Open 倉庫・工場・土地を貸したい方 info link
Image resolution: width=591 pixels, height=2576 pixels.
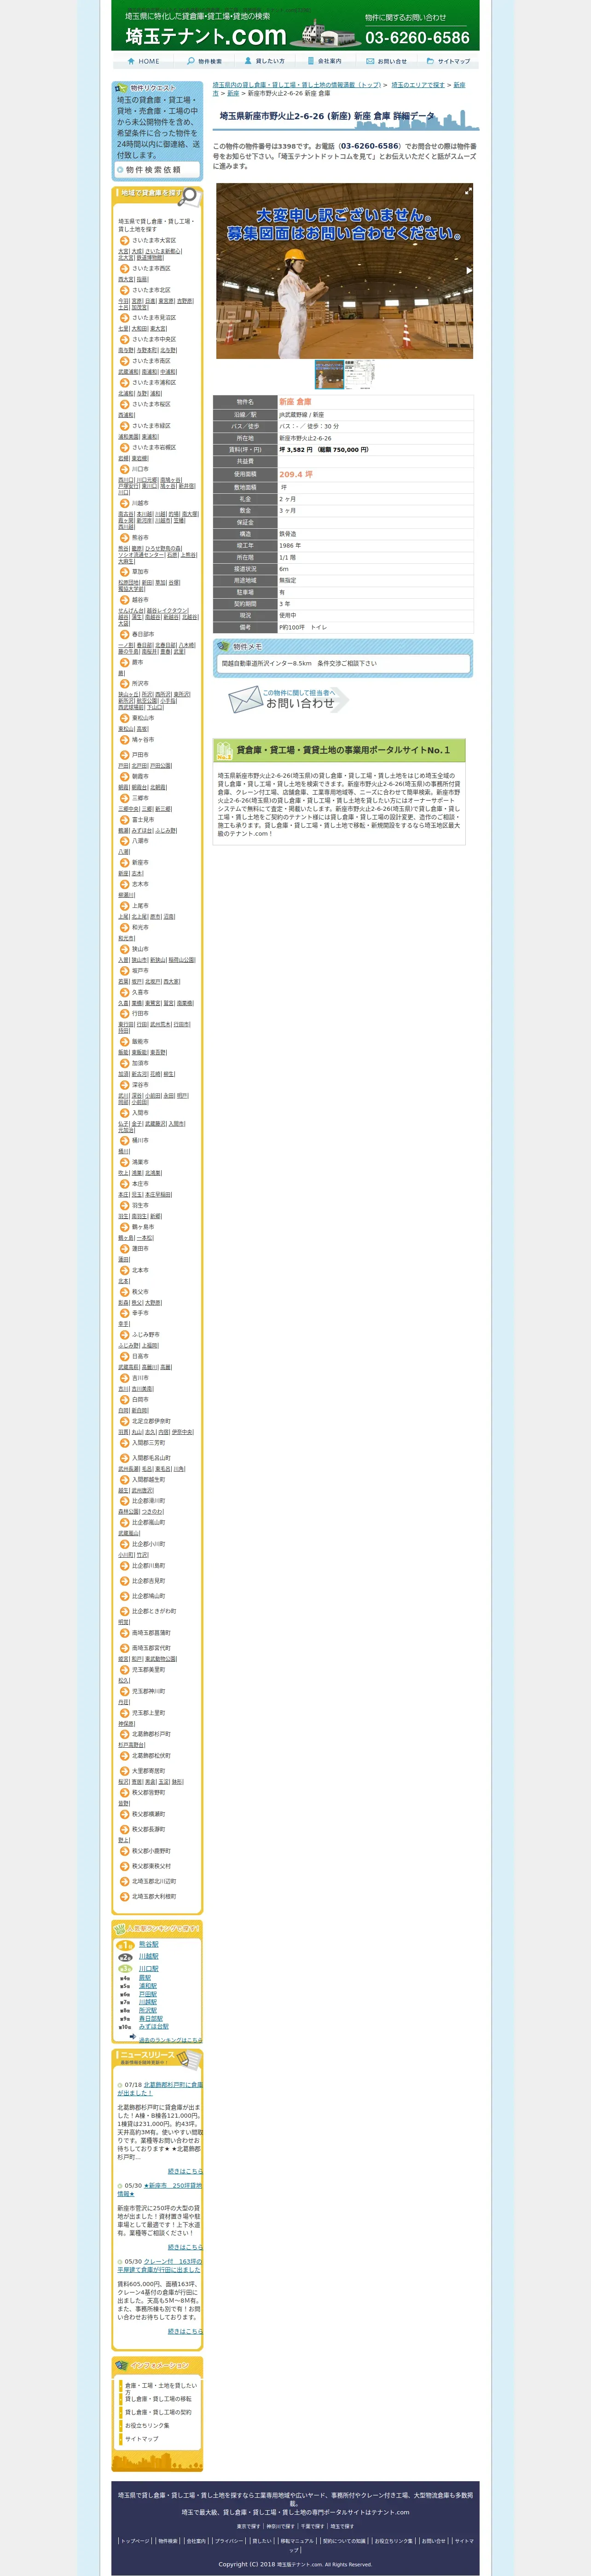160,2389
